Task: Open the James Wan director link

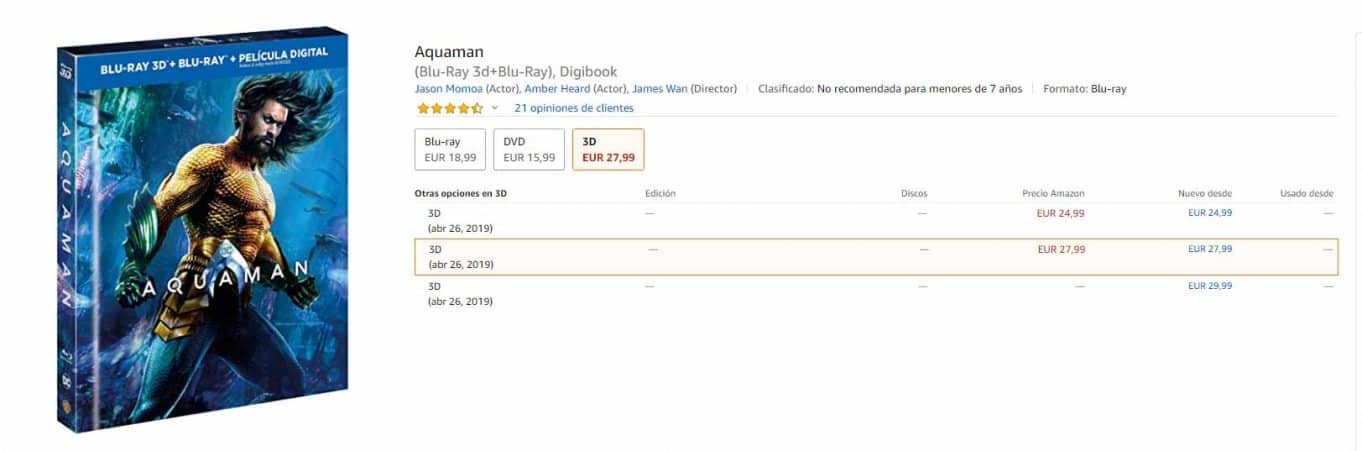Action: 659,89
